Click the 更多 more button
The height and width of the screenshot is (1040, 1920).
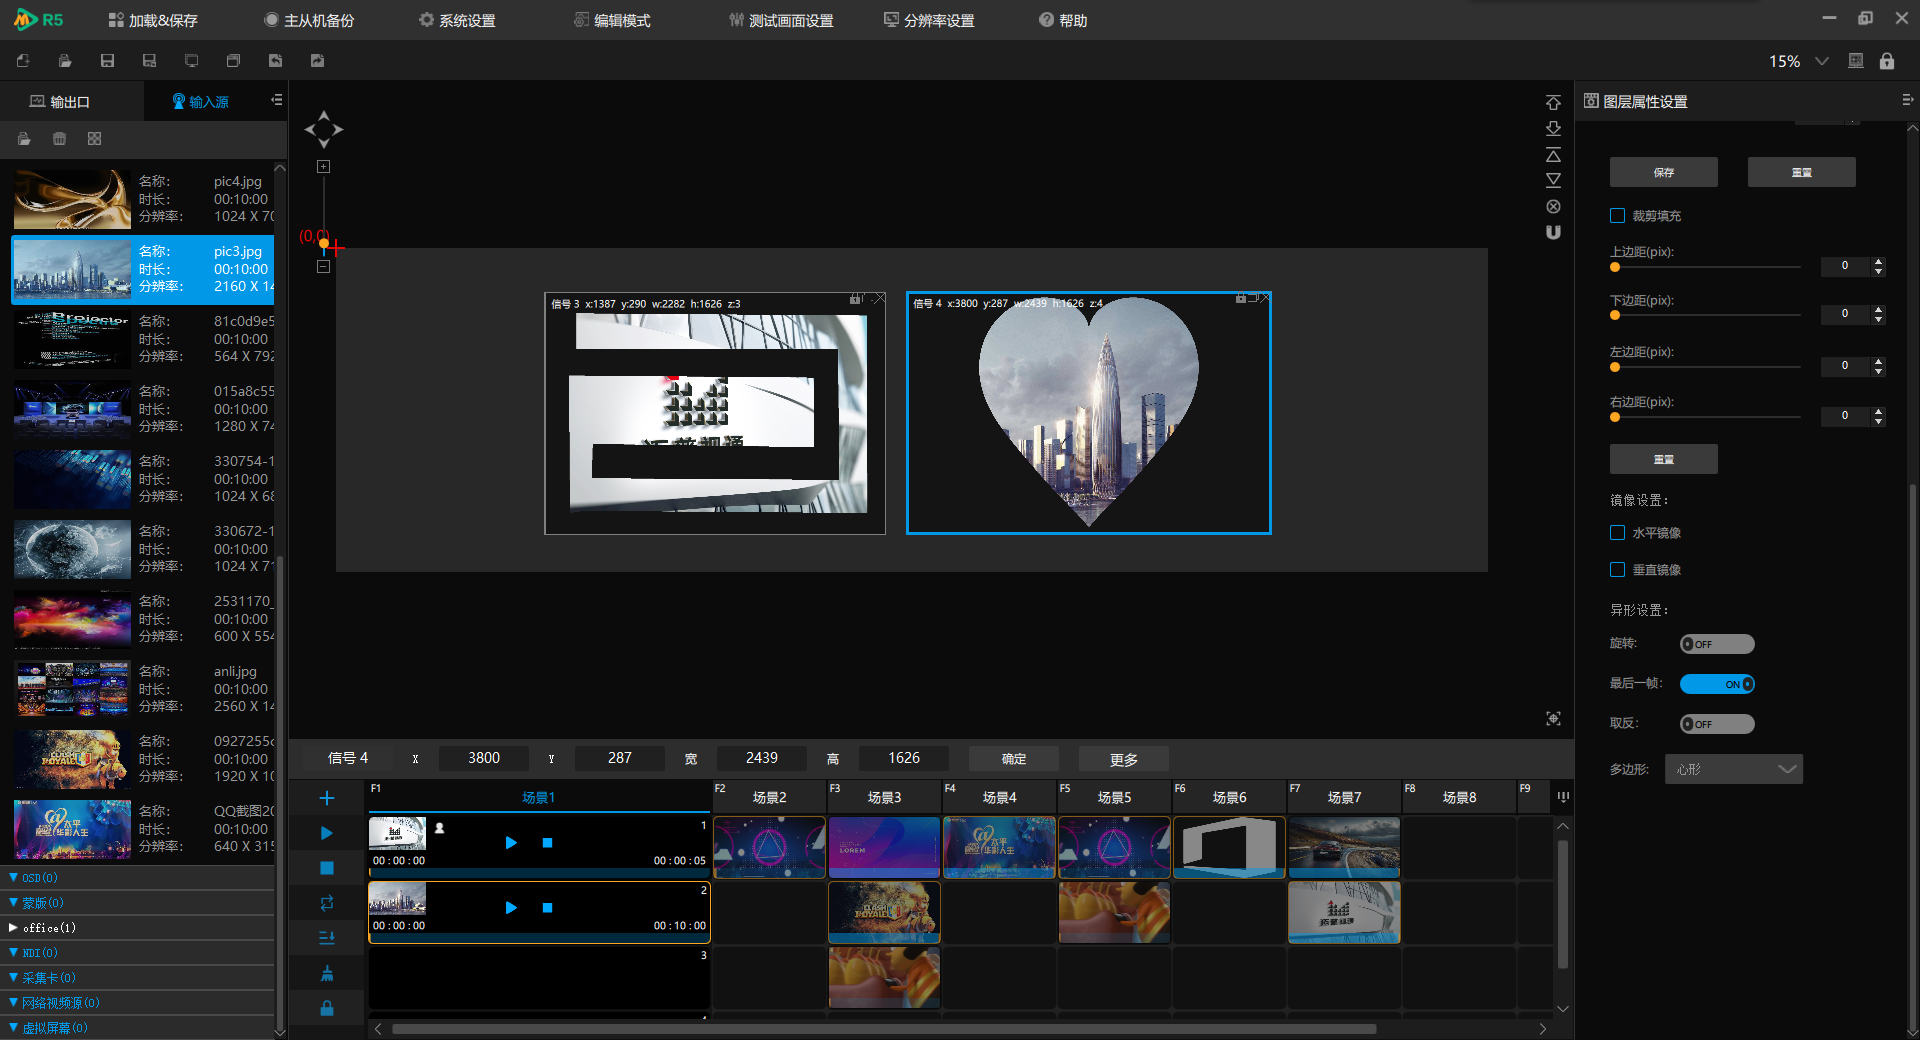coord(1124,759)
